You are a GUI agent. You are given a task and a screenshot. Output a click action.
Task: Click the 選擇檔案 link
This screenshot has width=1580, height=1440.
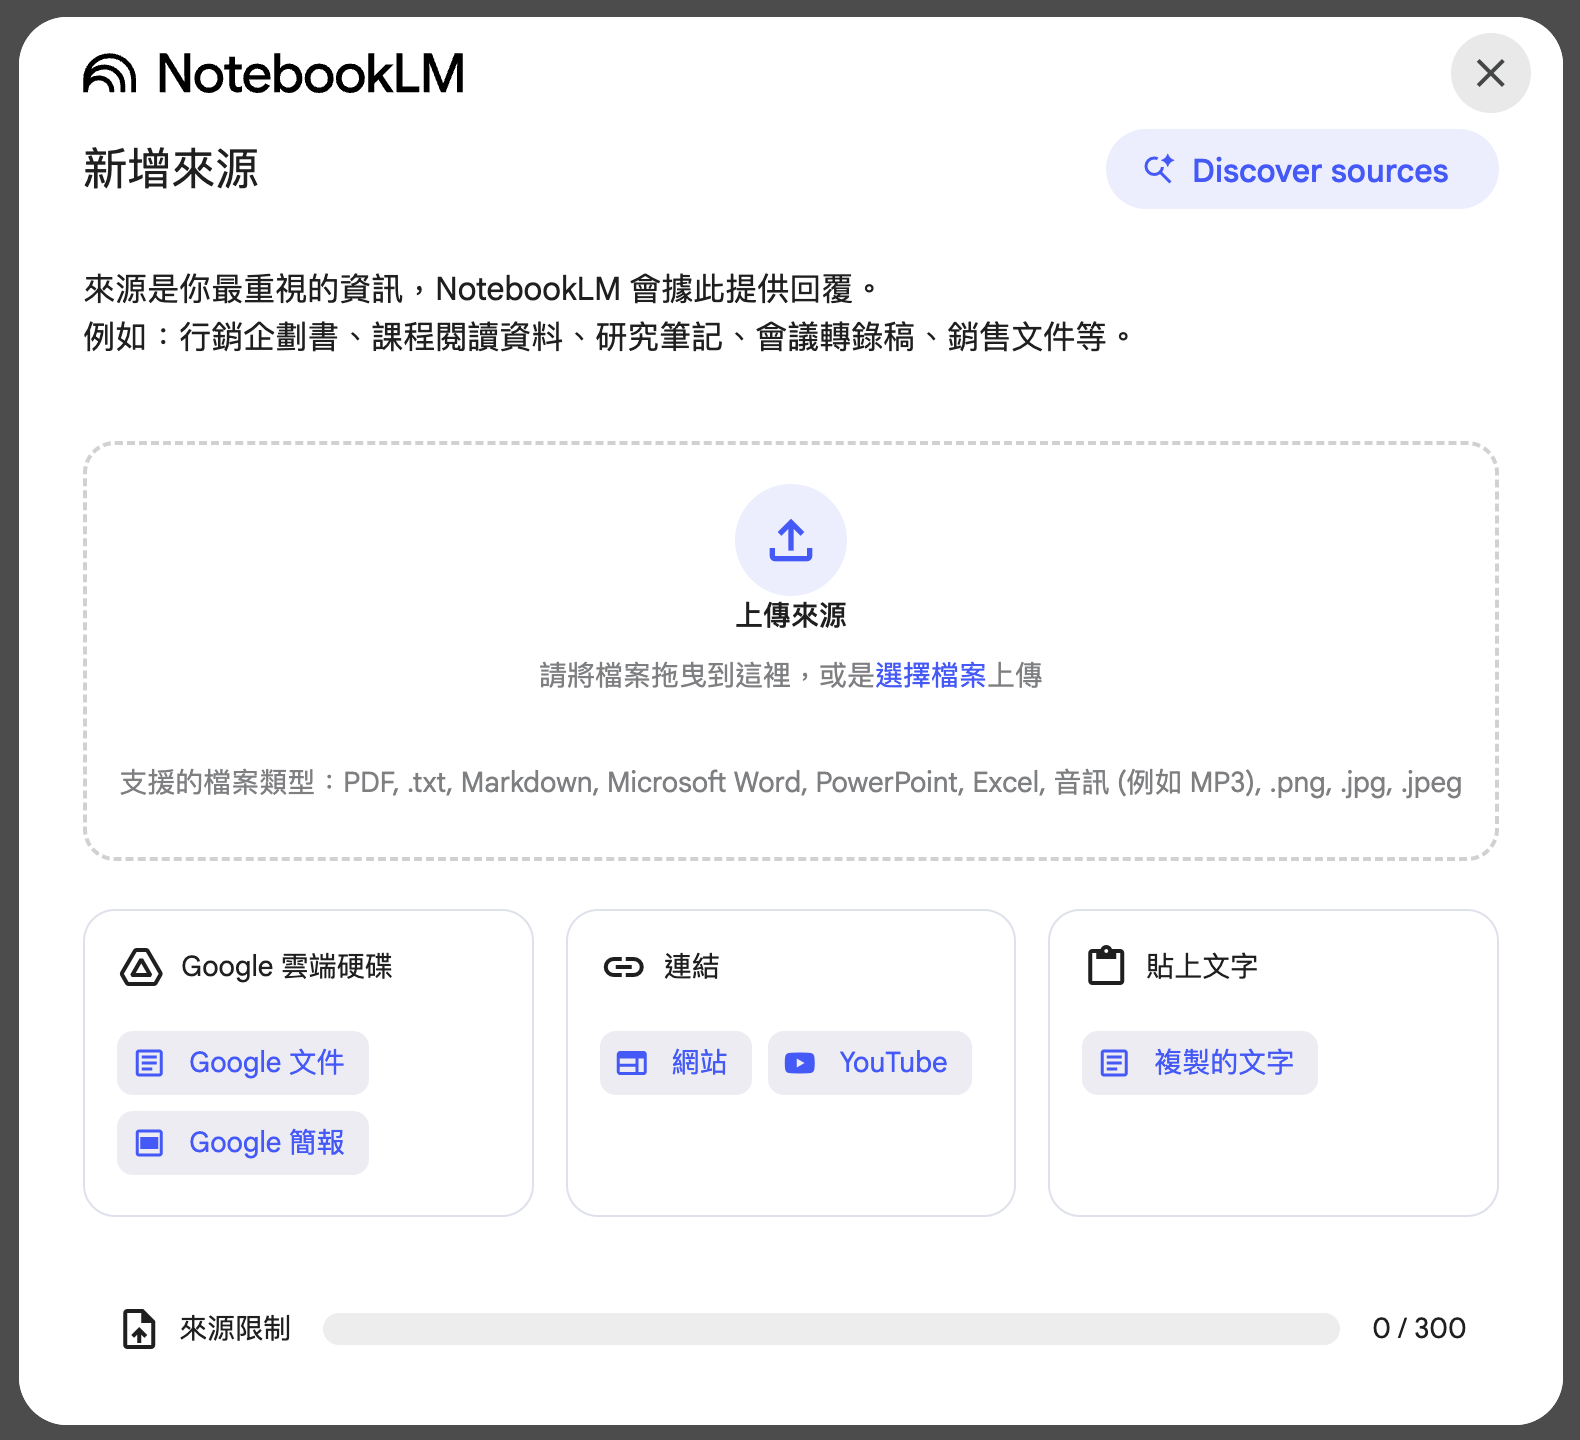pos(930,676)
